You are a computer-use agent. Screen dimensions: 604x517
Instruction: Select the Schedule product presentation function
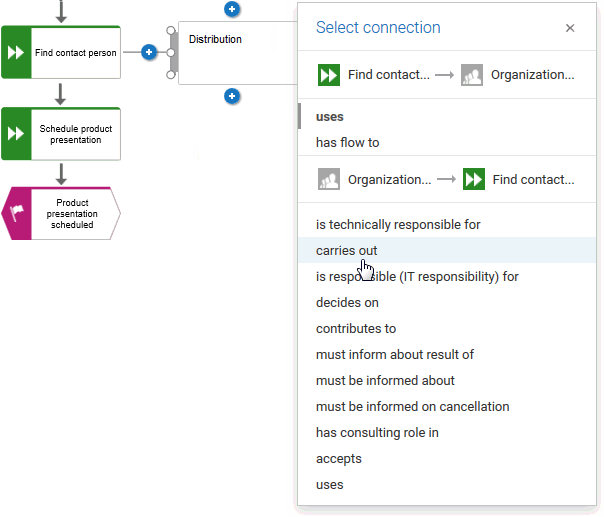click(61, 134)
